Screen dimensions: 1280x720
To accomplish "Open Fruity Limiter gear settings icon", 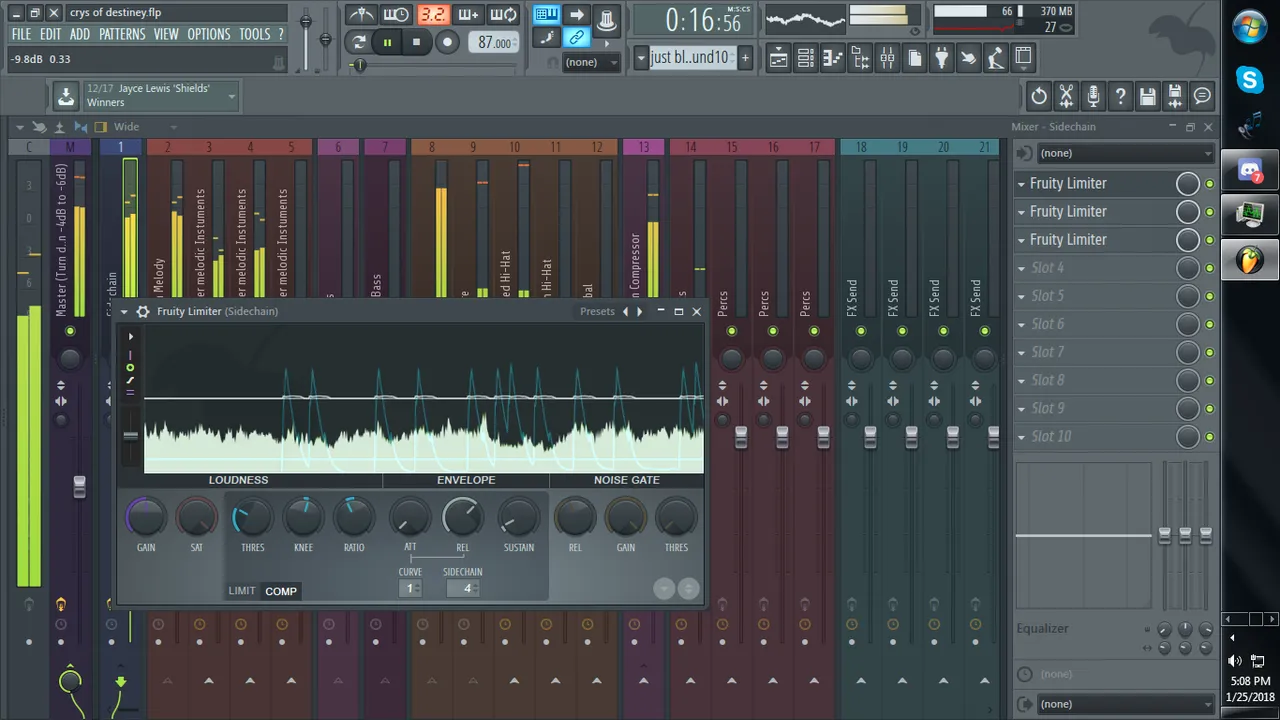I will click(143, 312).
